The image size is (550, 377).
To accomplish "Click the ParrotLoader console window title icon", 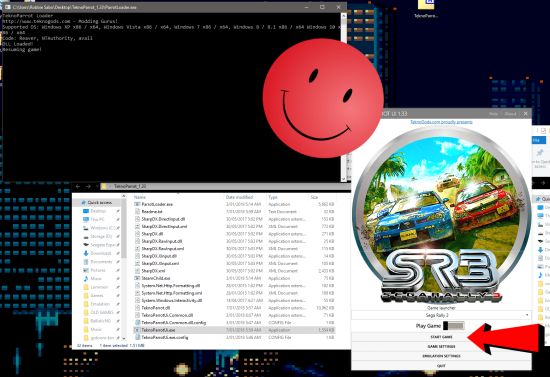I will coord(7,7).
